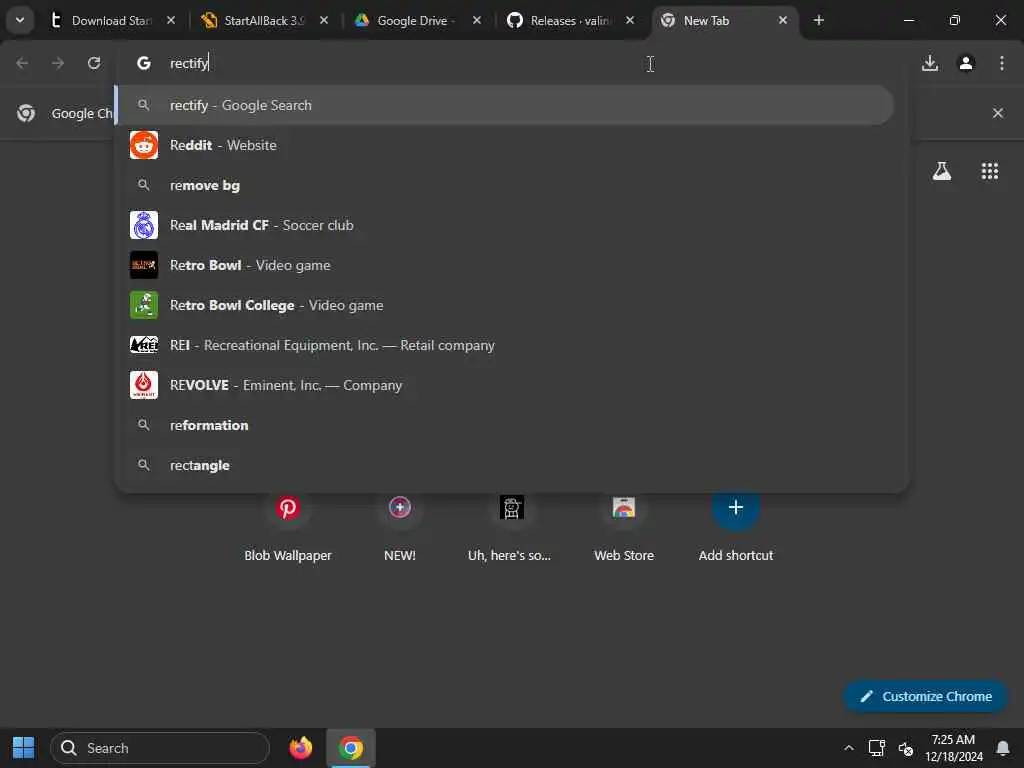This screenshot has height=768, width=1024.
Task: Reload the page
Action: click(x=94, y=63)
